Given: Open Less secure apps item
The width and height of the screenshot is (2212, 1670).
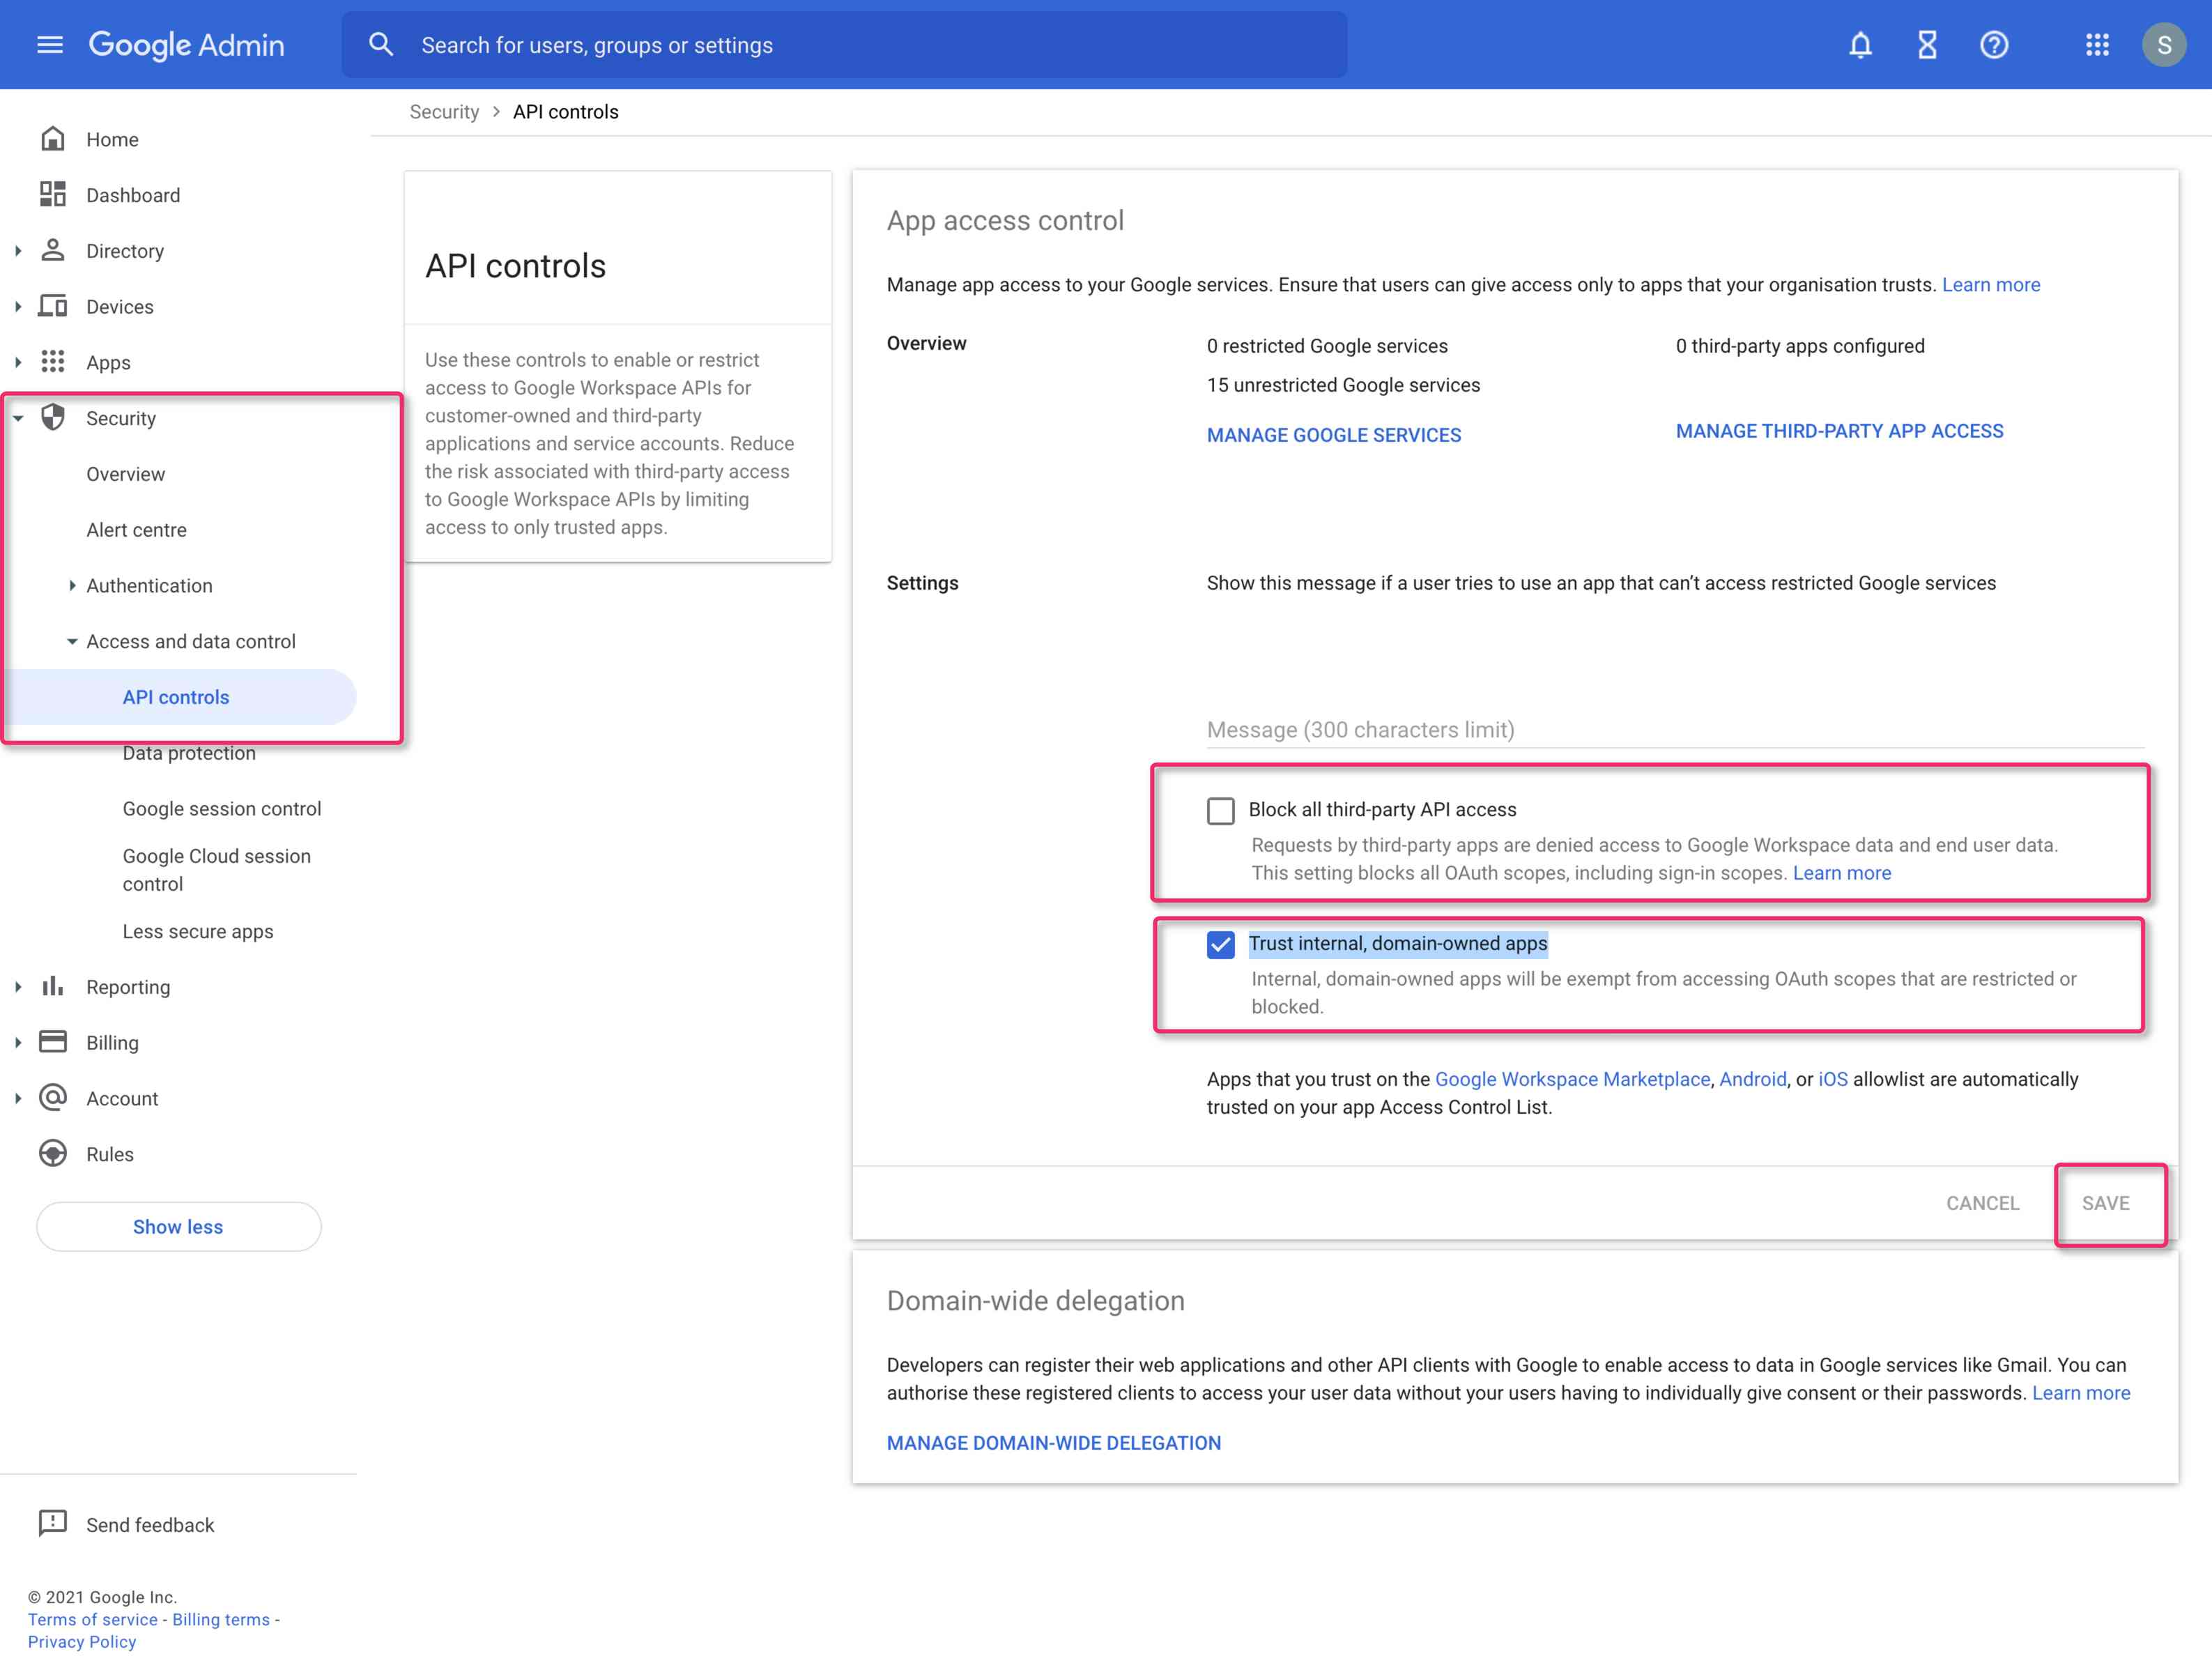Looking at the screenshot, I should point(198,931).
